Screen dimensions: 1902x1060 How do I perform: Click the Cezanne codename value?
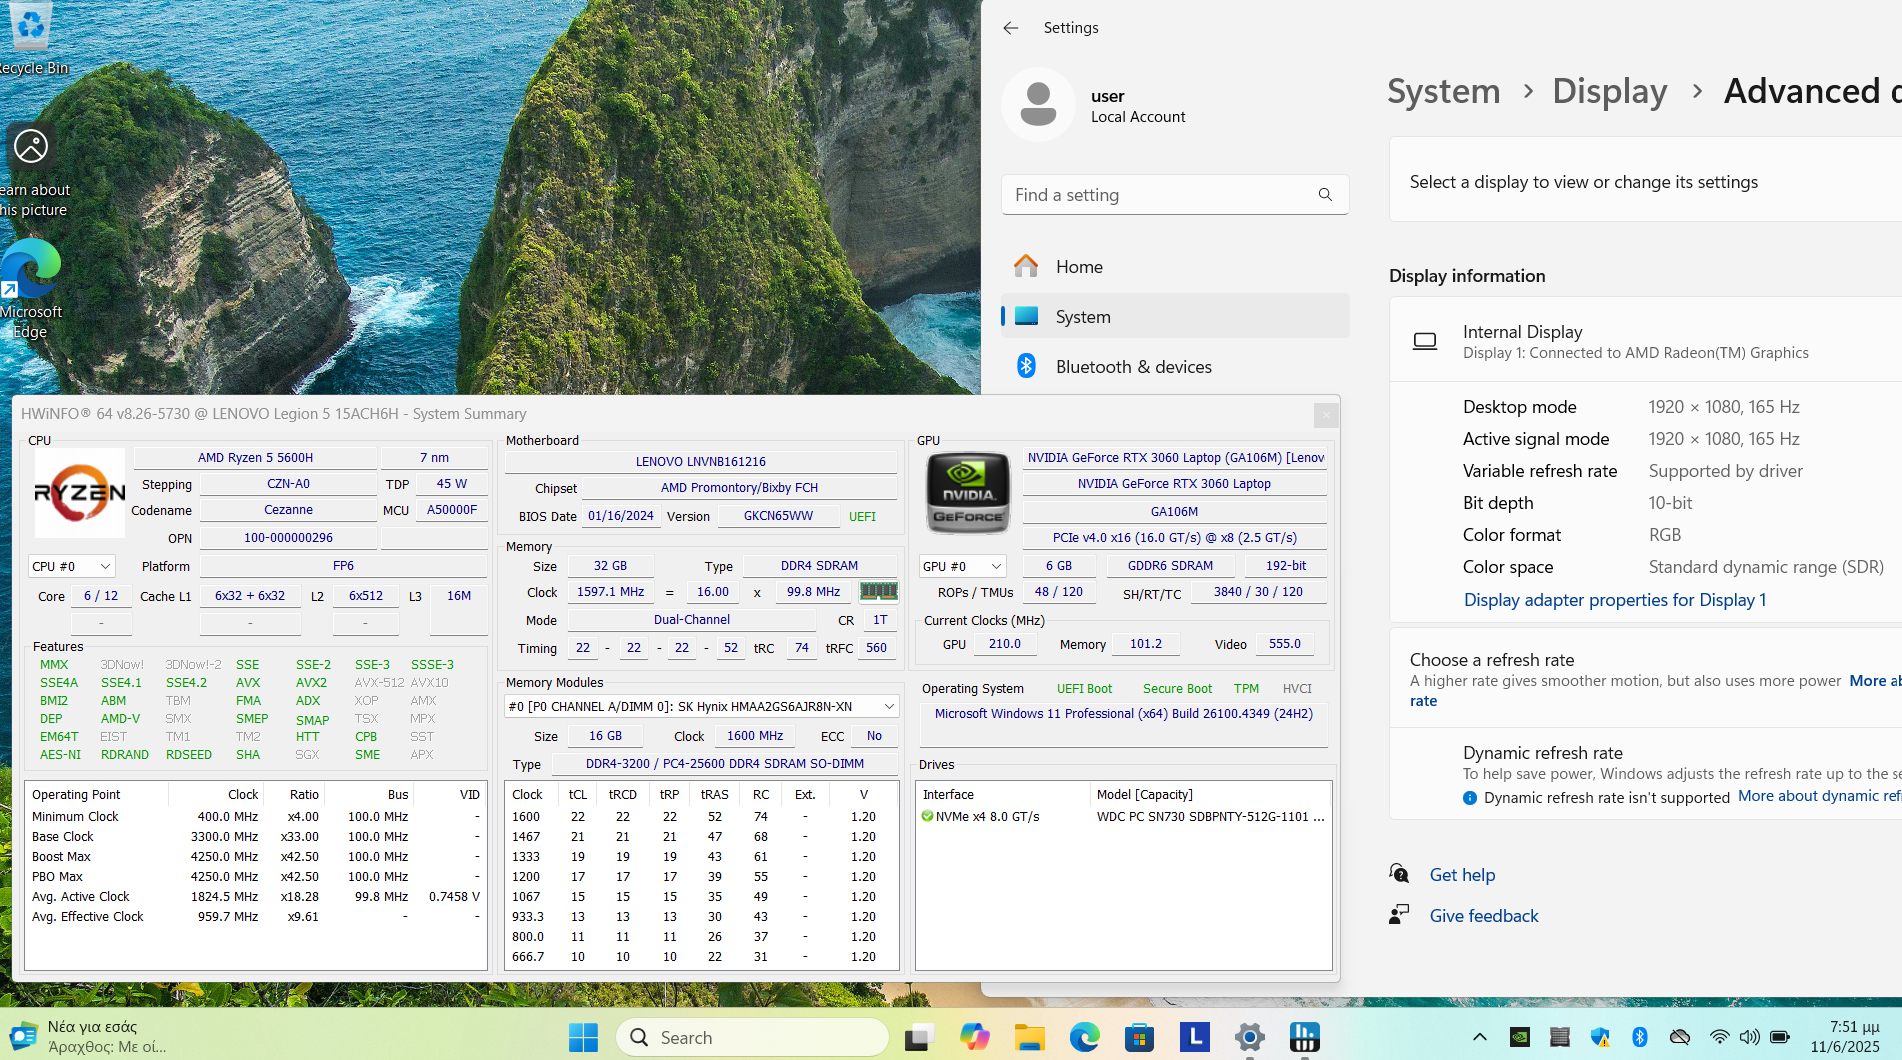pos(288,510)
